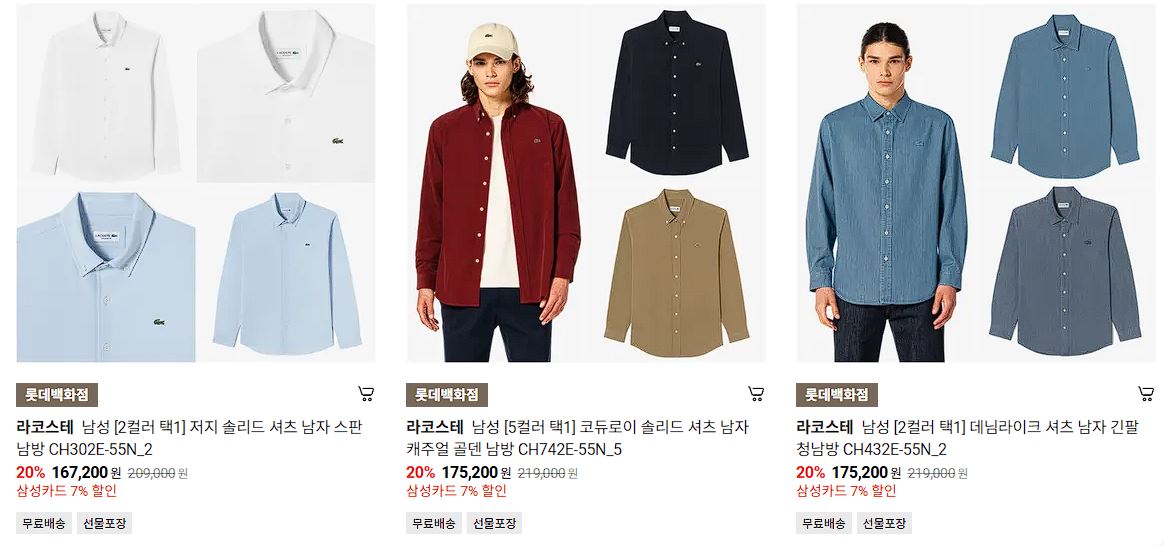1164x546 pixels.
Task: Click the 라코스테 brand name of the corduroy shirt
Action: tap(434, 427)
